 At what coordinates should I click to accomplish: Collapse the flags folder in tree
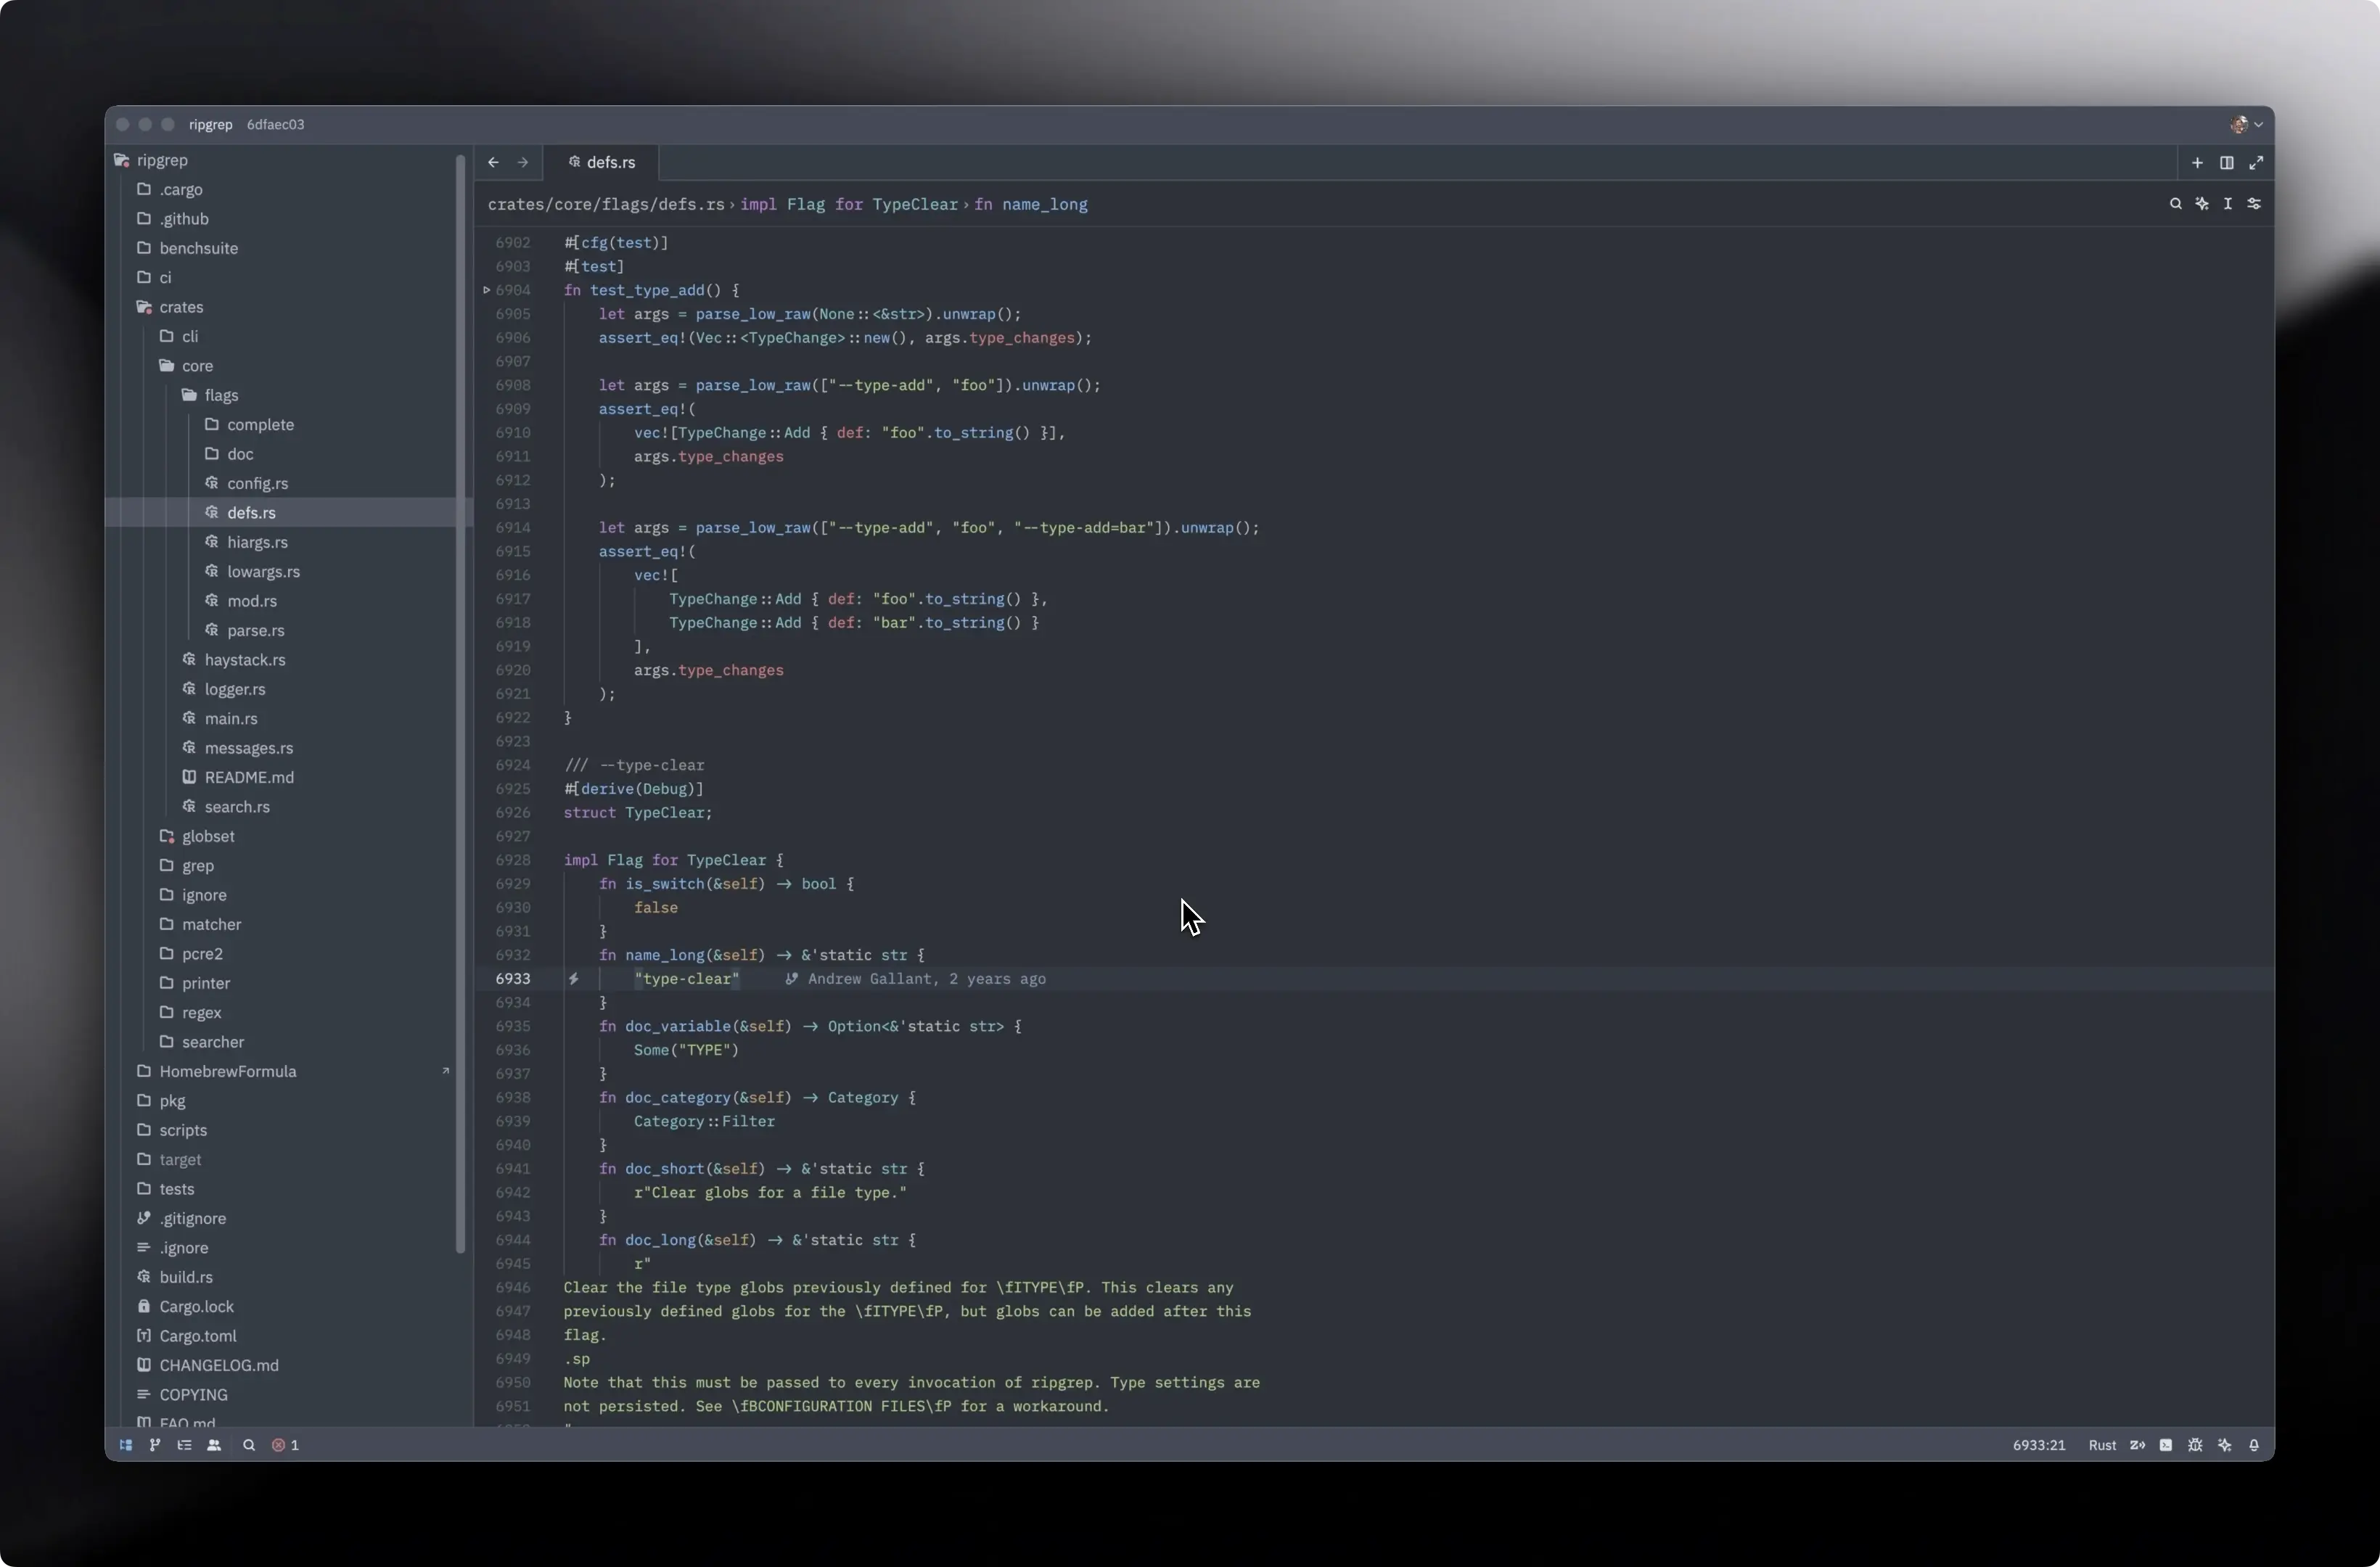point(220,395)
